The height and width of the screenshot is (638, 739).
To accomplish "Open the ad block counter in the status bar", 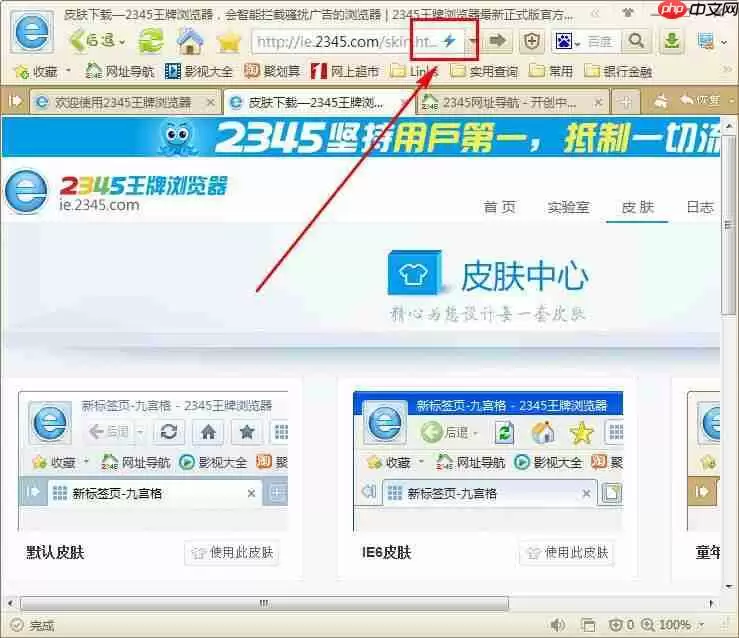I will pyautogui.click(x=621, y=625).
